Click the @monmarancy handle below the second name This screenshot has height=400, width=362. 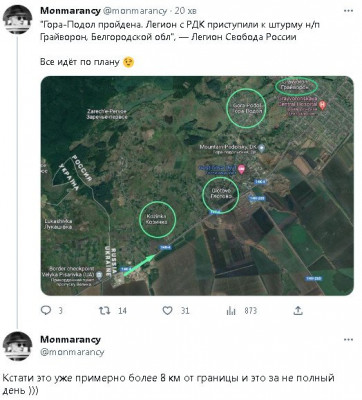tap(72, 352)
